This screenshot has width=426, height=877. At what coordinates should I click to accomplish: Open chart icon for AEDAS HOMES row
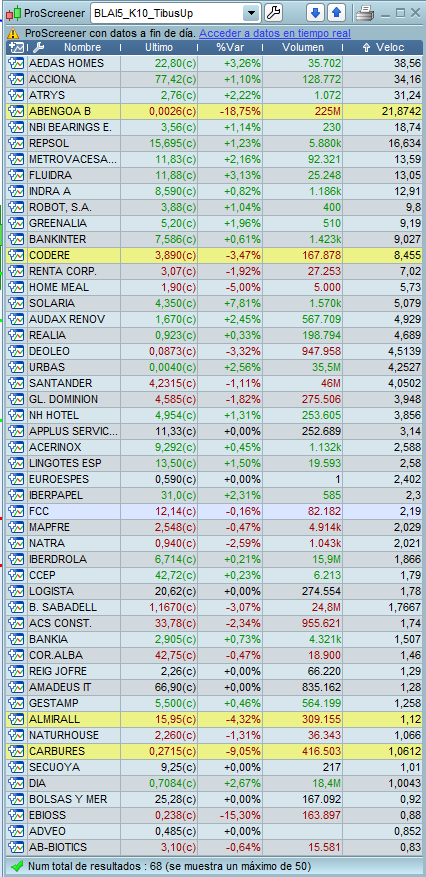(x=15, y=63)
